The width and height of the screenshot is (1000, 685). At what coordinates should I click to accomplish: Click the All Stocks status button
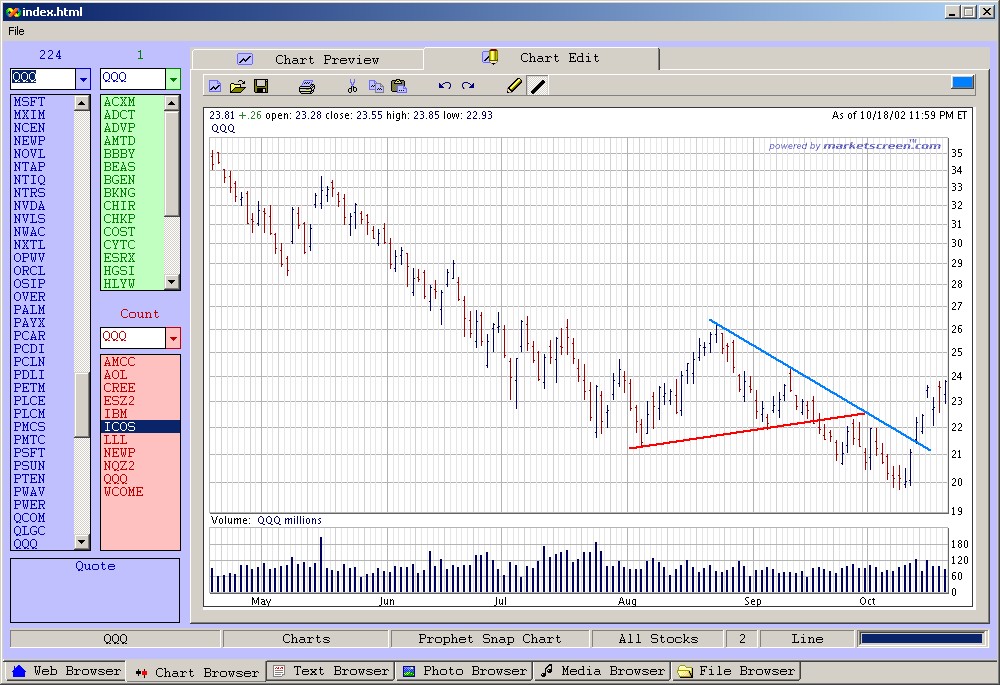[658, 638]
